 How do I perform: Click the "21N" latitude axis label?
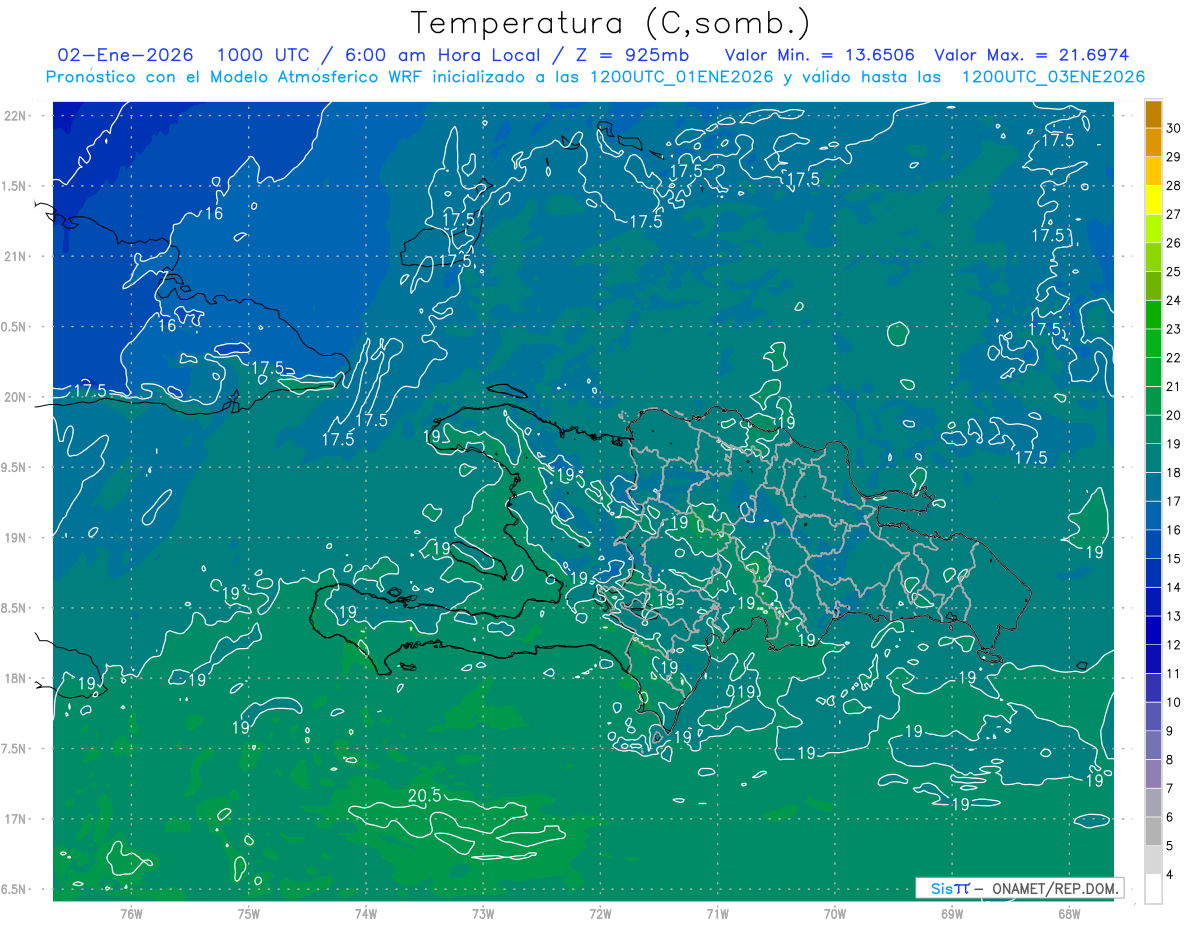click(x=15, y=256)
